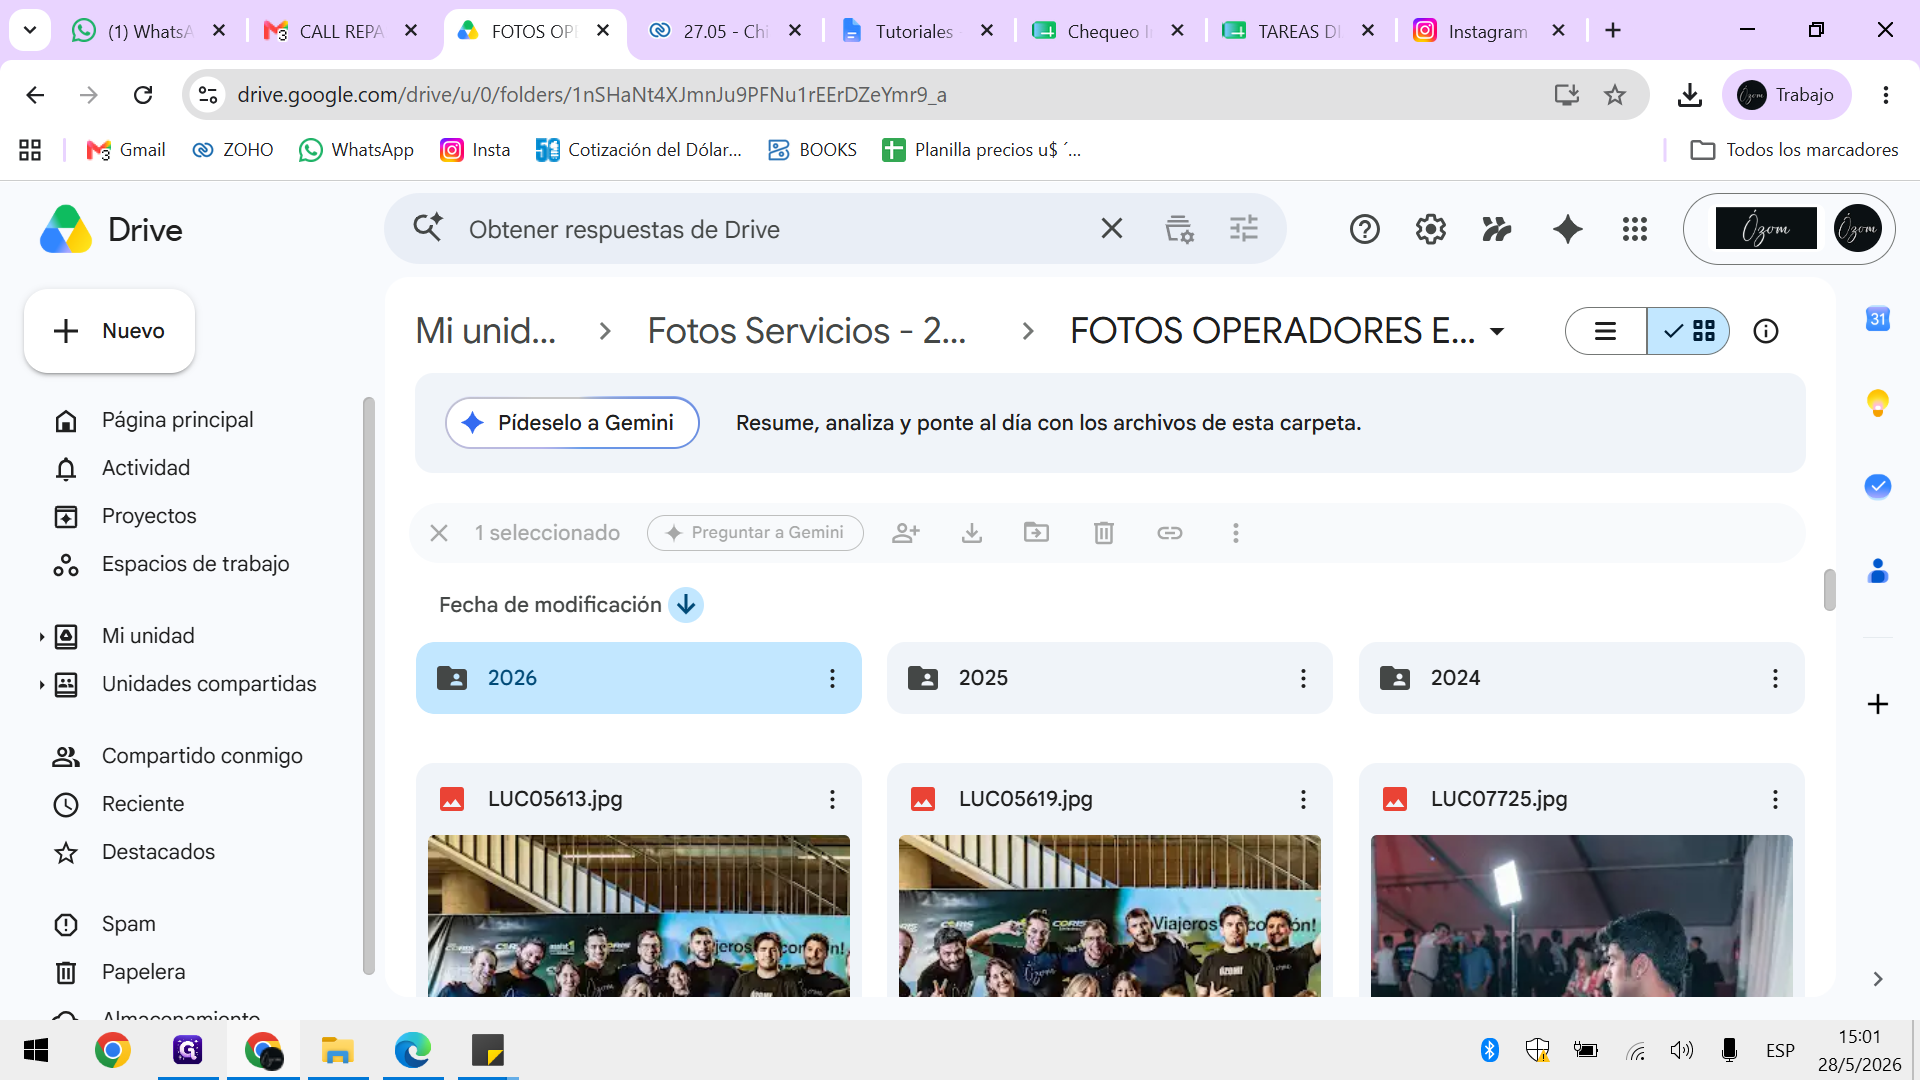
Task: Click the Gemini sparkle icon in header
Action: click(x=1567, y=229)
